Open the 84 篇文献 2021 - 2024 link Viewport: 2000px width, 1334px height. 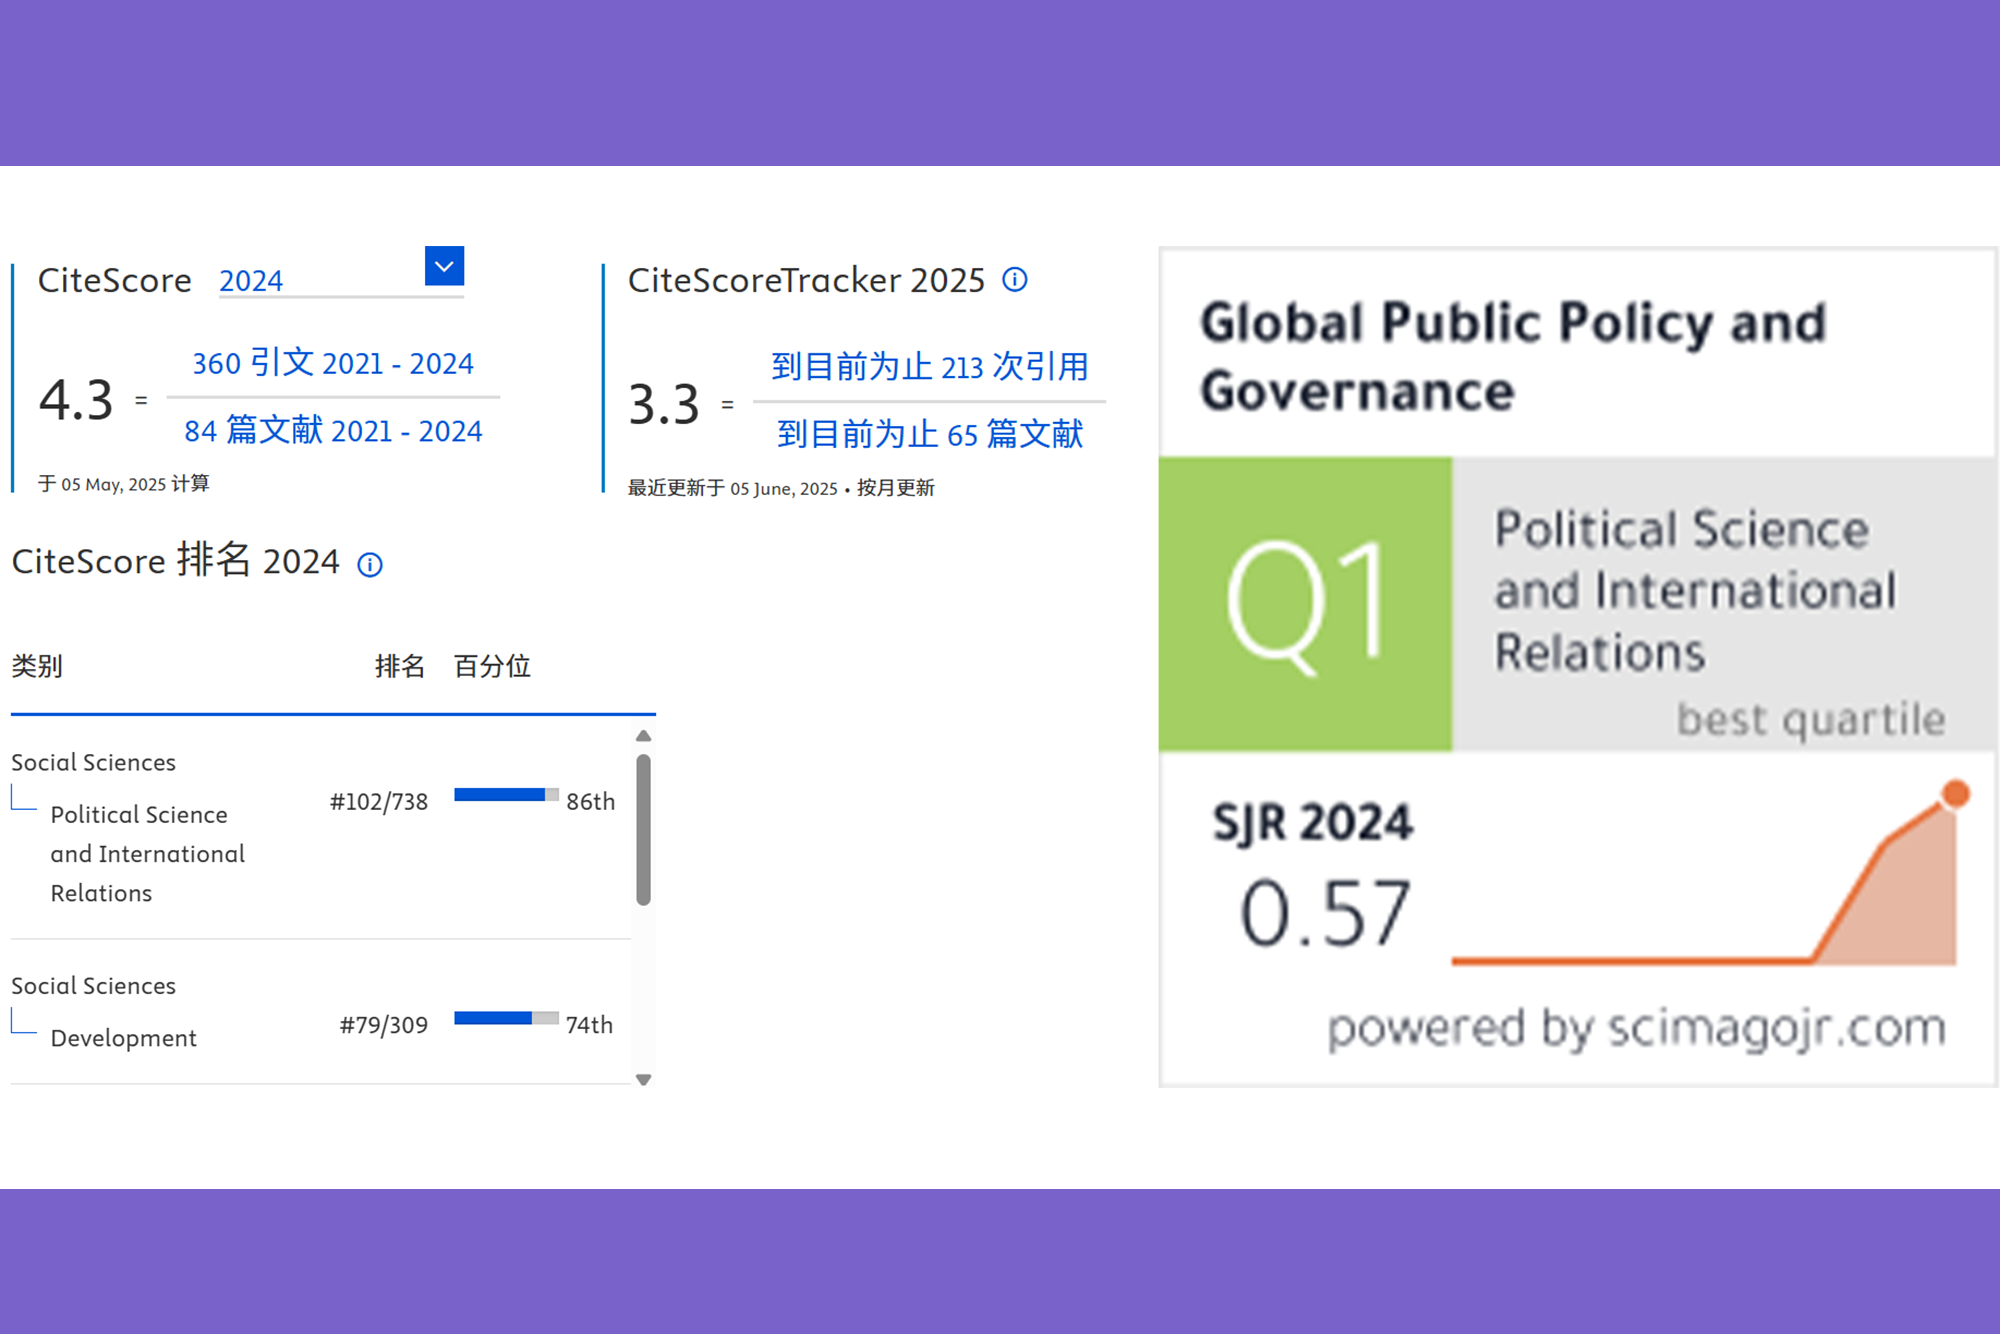(x=333, y=431)
